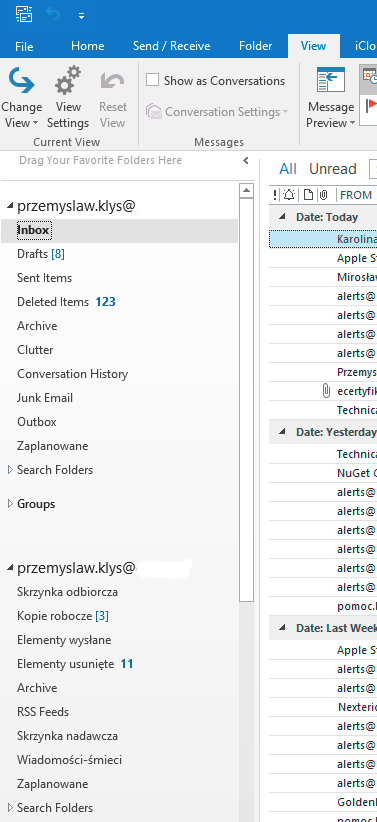Show All messages filter
The width and height of the screenshot is (377, 822).
tap(288, 169)
